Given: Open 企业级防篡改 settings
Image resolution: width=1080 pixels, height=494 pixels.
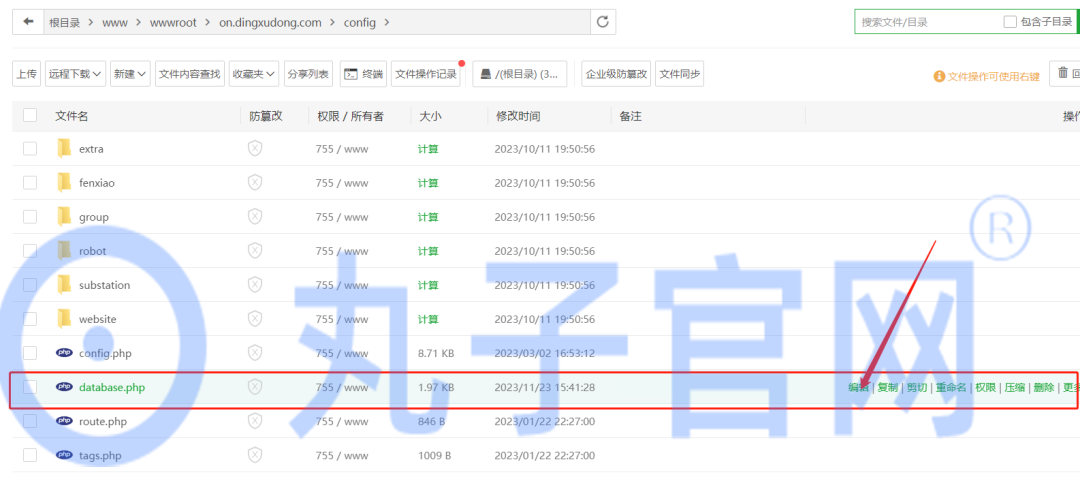Looking at the screenshot, I should pyautogui.click(x=616, y=74).
